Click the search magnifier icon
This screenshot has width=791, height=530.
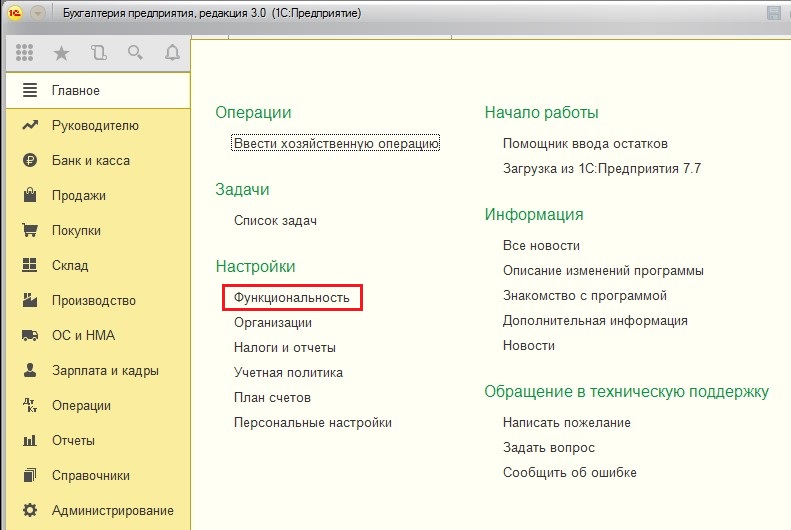click(135, 52)
